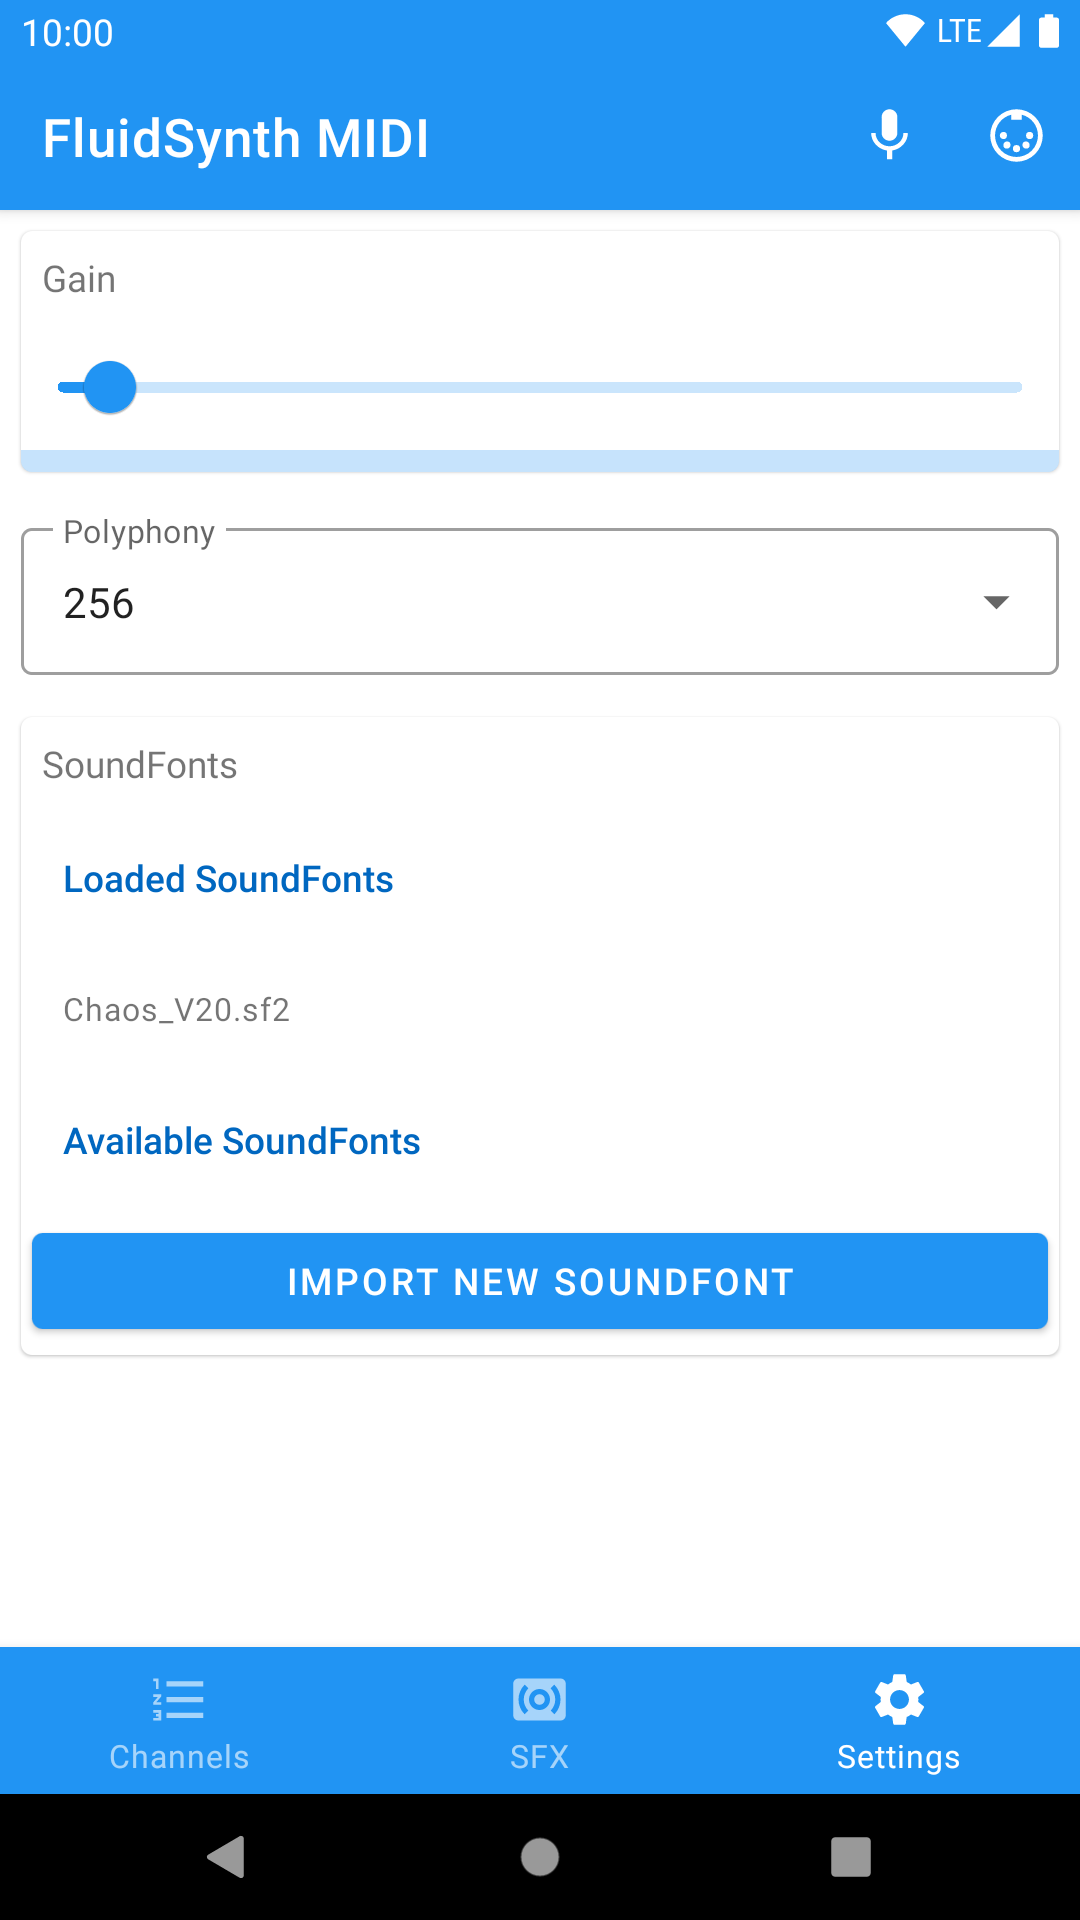Viewport: 1080px width, 1920px height.
Task: Open the MIDI connector icon
Action: coord(1016,136)
